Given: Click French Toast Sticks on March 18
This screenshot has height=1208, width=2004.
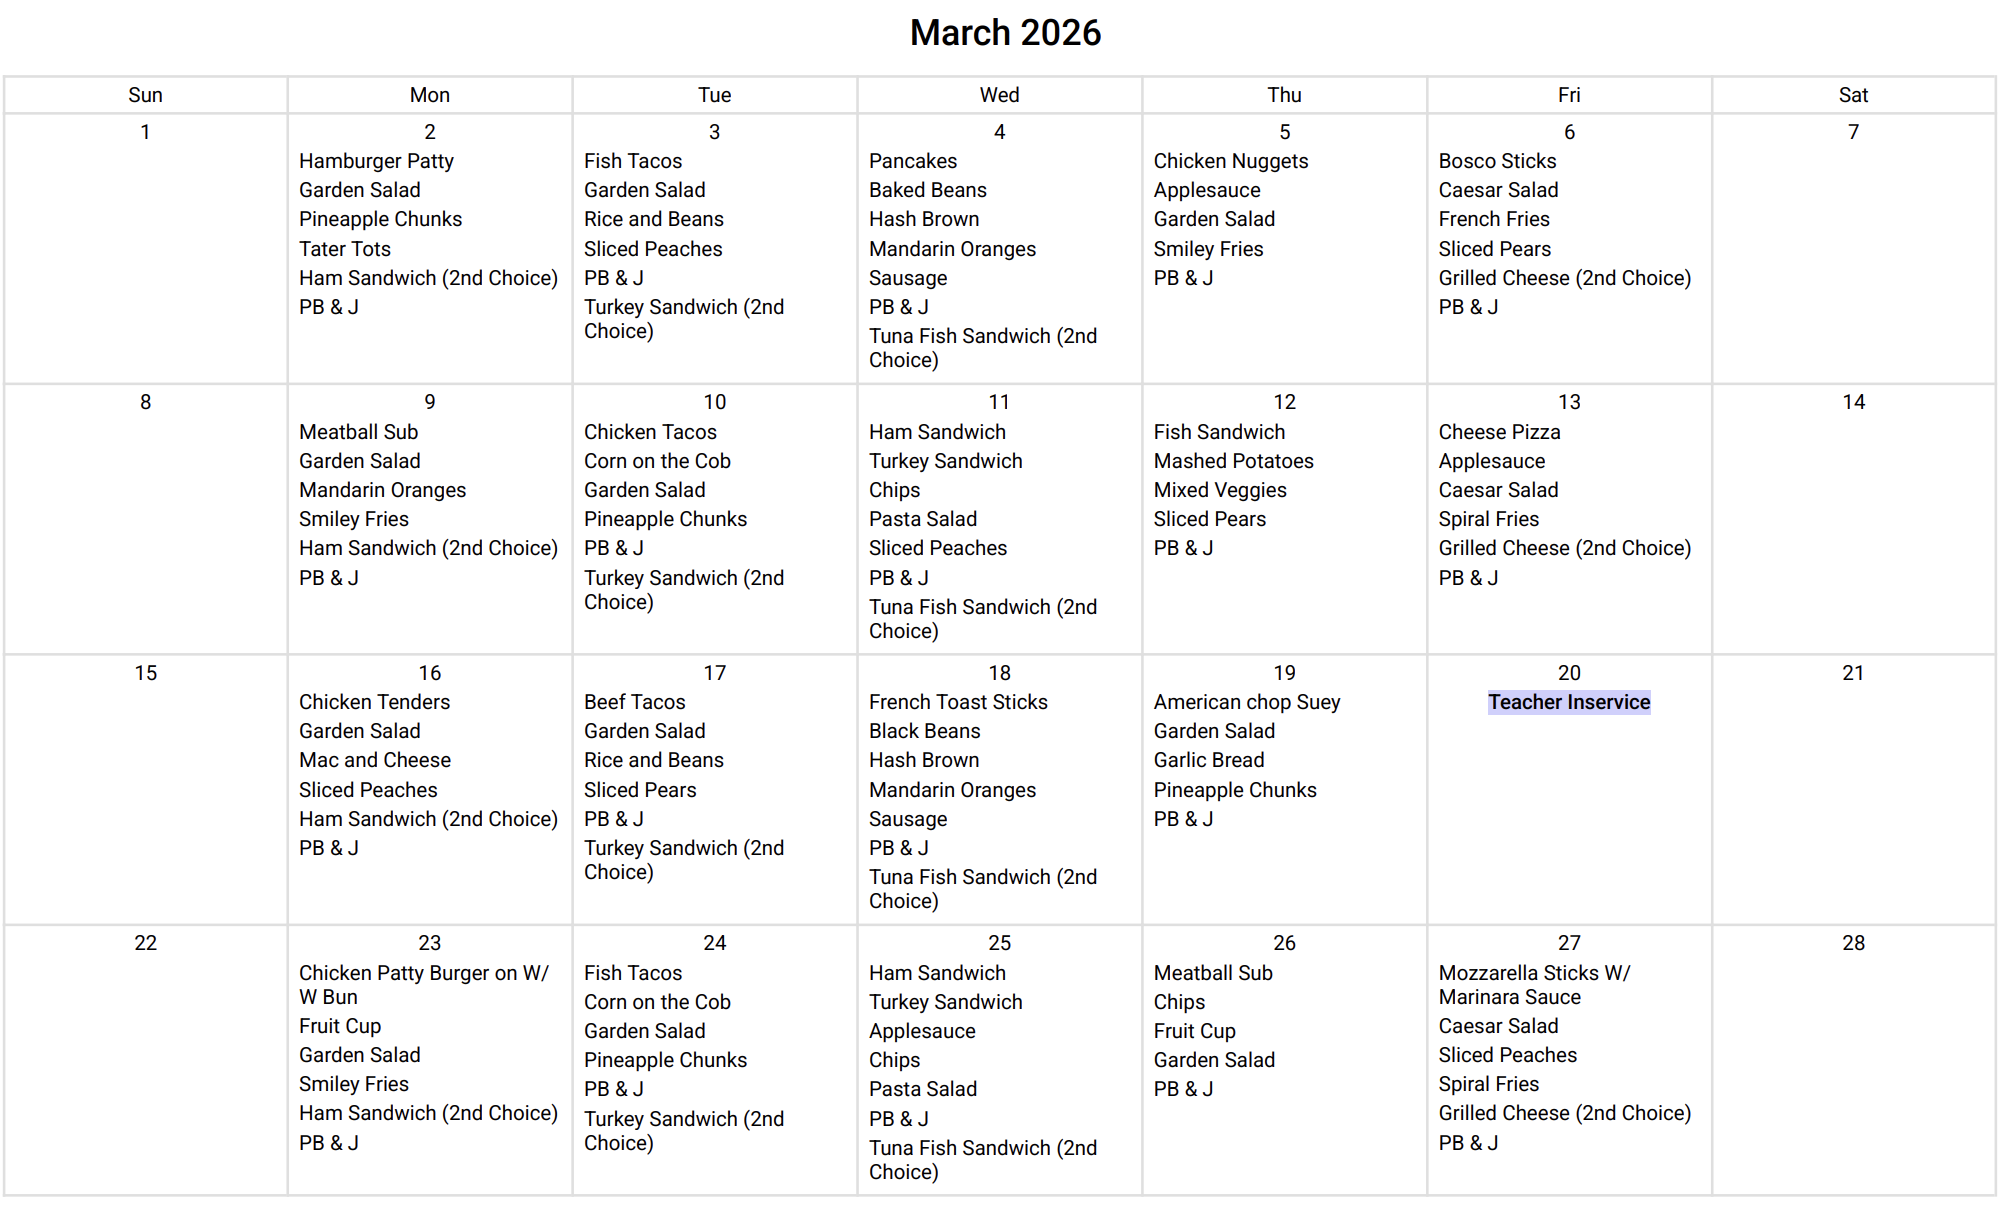Looking at the screenshot, I should tap(958, 702).
